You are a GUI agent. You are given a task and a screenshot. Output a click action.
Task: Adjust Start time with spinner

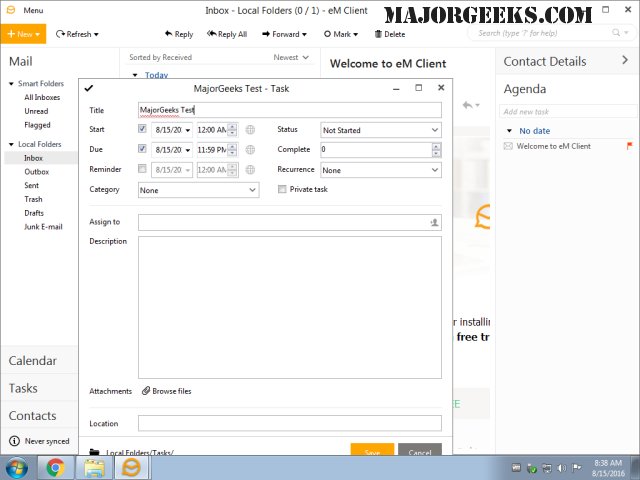coord(232,130)
